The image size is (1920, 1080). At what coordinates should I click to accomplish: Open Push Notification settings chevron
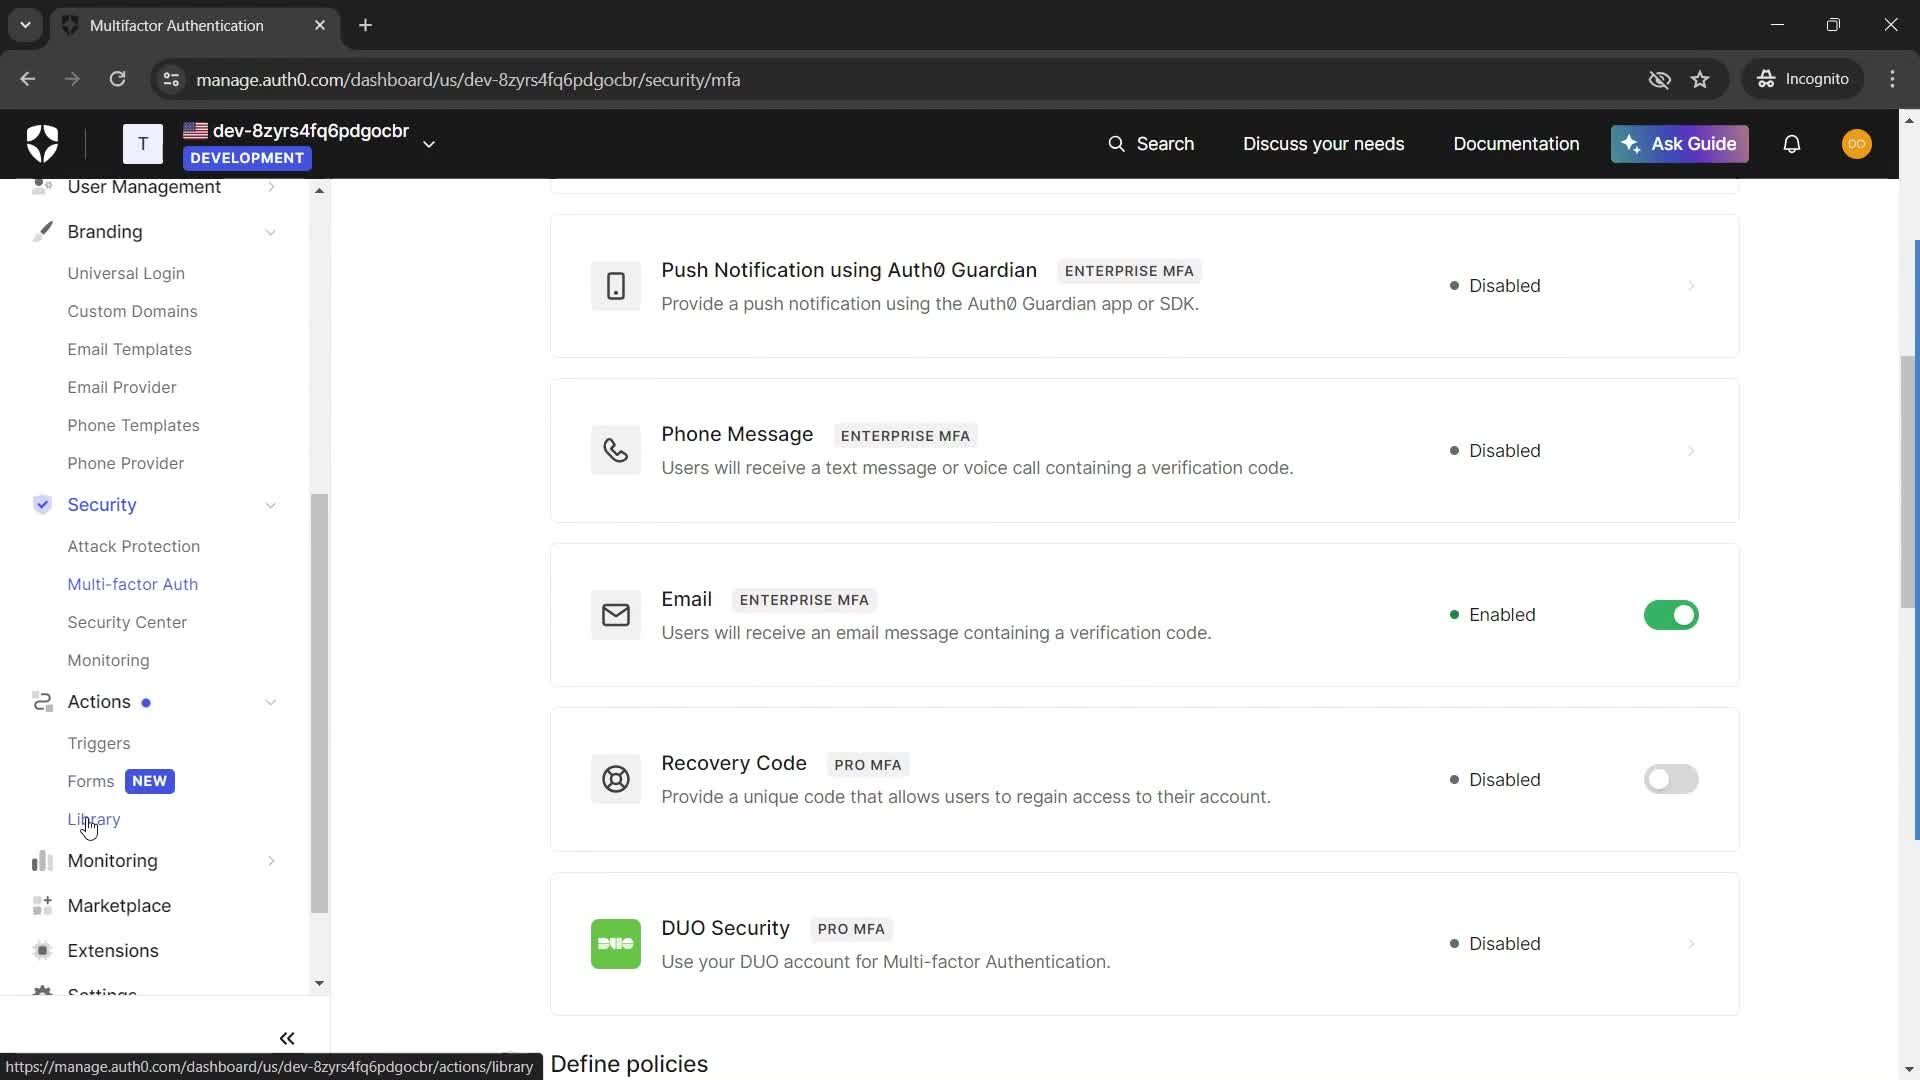point(1691,286)
